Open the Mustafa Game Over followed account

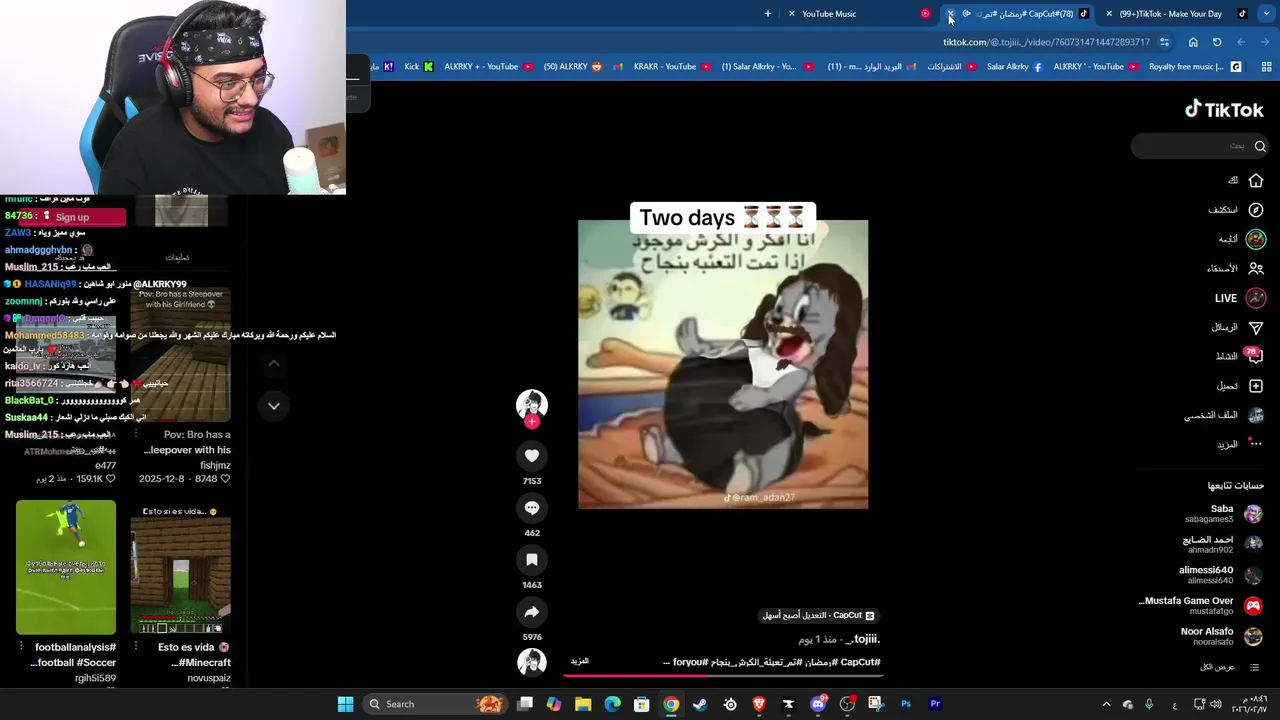coord(1200,605)
